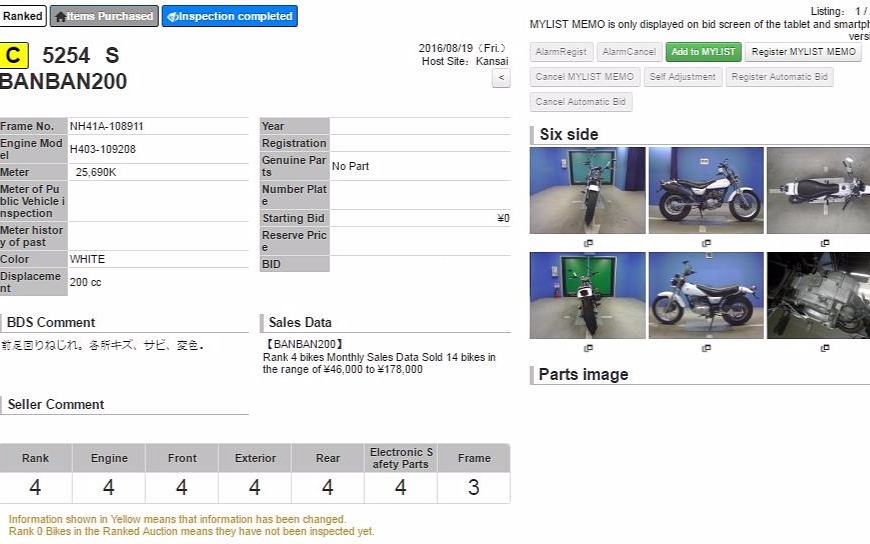
Task: Click the AlarmCancel button
Action: click(x=629, y=52)
